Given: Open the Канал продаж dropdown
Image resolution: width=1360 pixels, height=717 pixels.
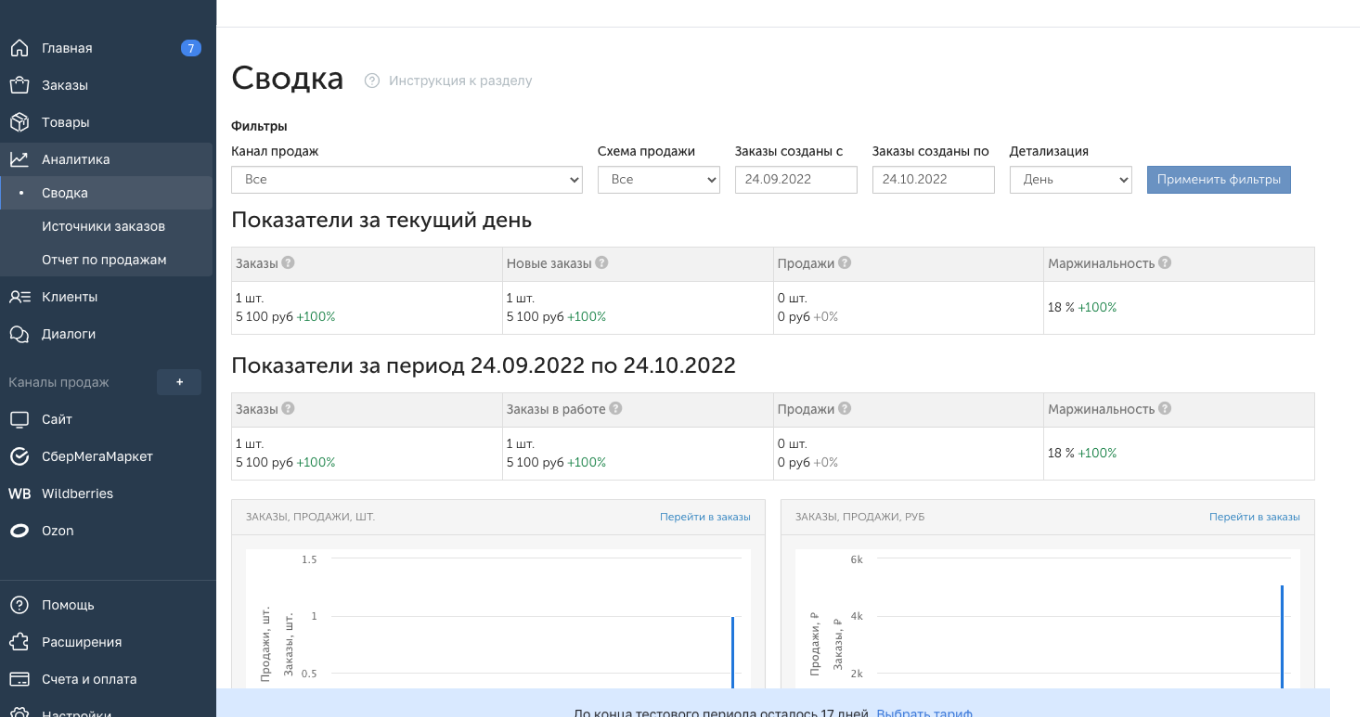Looking at the screenshot, I should pyautogui.click(x=406, y=179).
